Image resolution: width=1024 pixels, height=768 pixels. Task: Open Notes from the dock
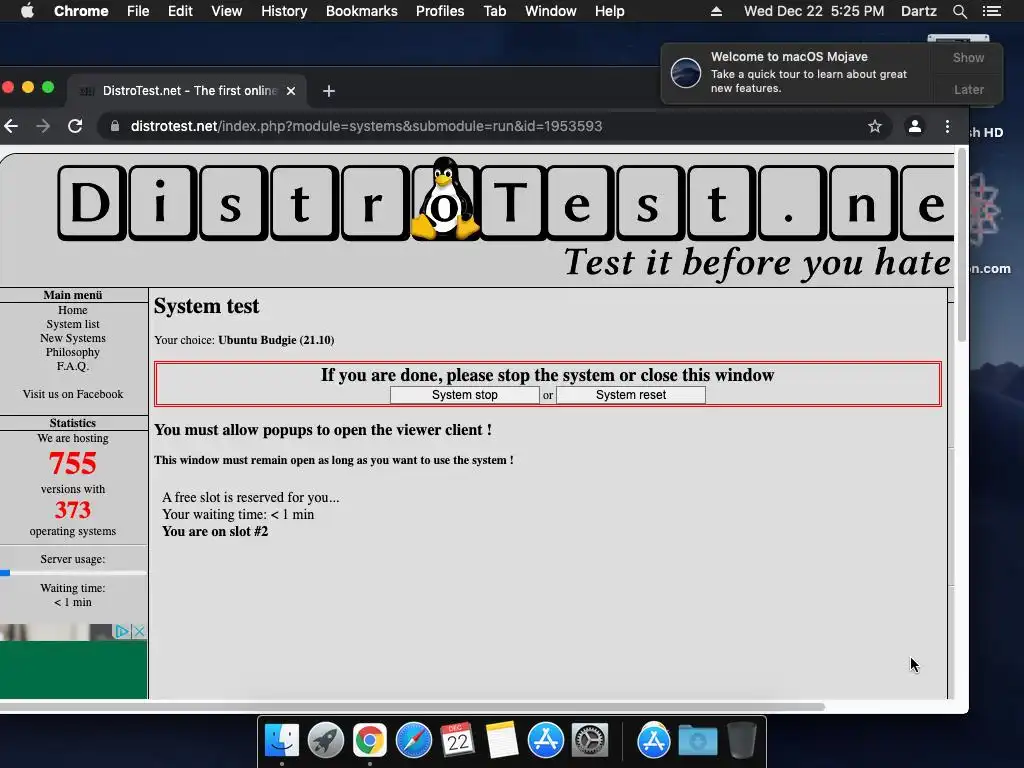(x=502, y=741)
